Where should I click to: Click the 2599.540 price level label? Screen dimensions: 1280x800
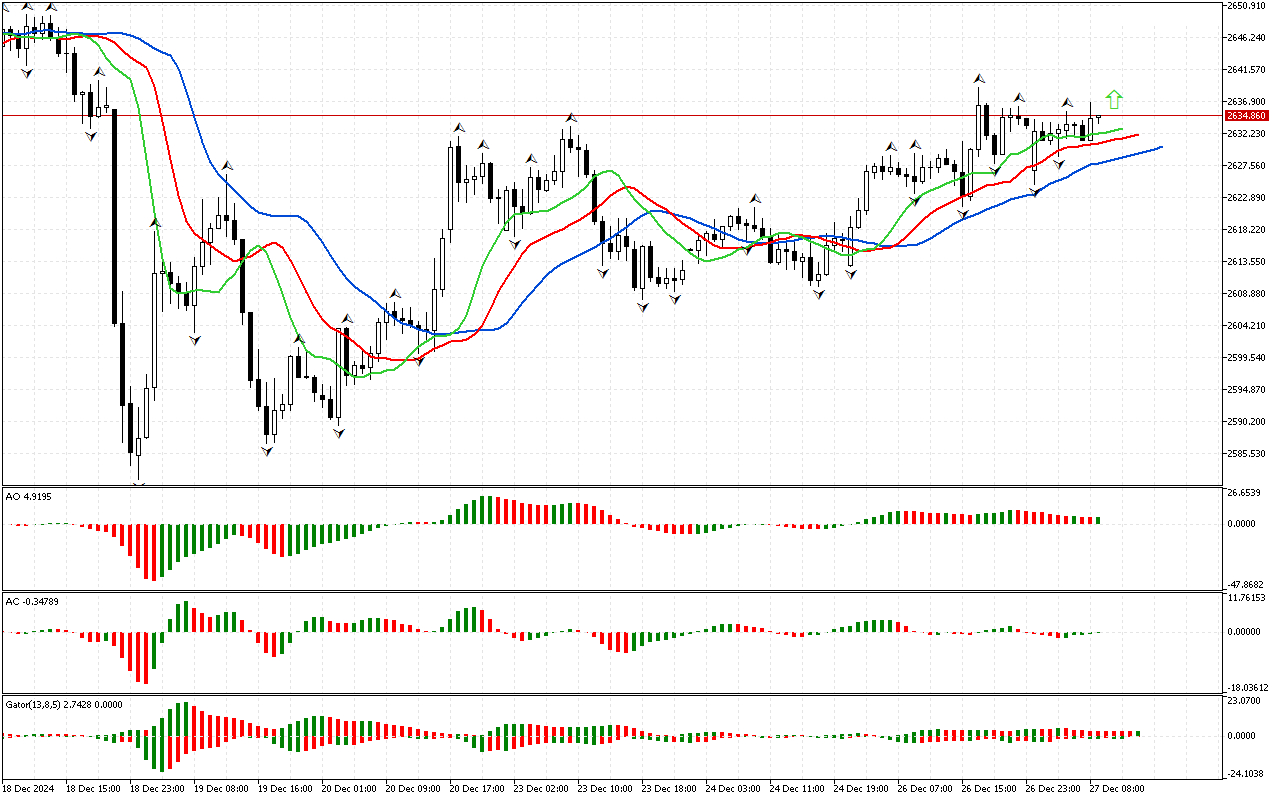coord(1247,358)
